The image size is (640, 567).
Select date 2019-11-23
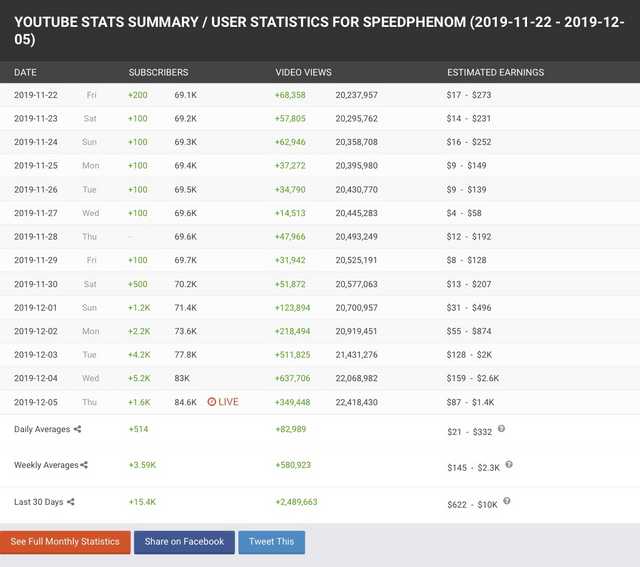coord(36,119)
